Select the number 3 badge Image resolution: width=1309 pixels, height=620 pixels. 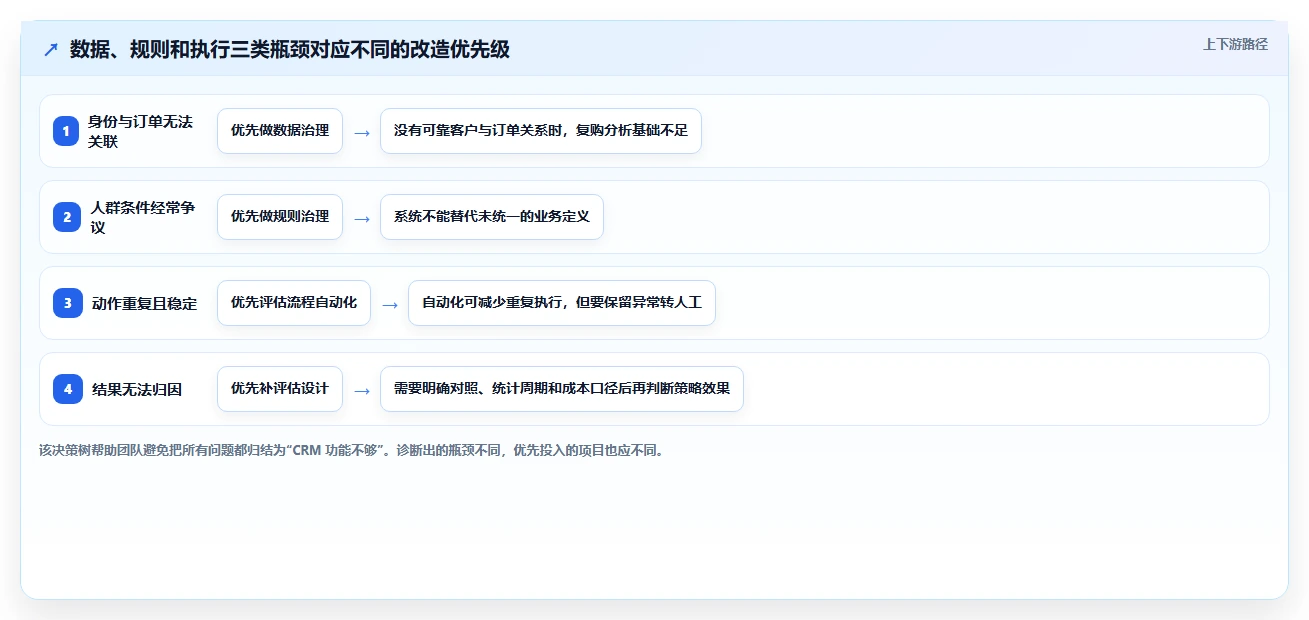[66, 303]
